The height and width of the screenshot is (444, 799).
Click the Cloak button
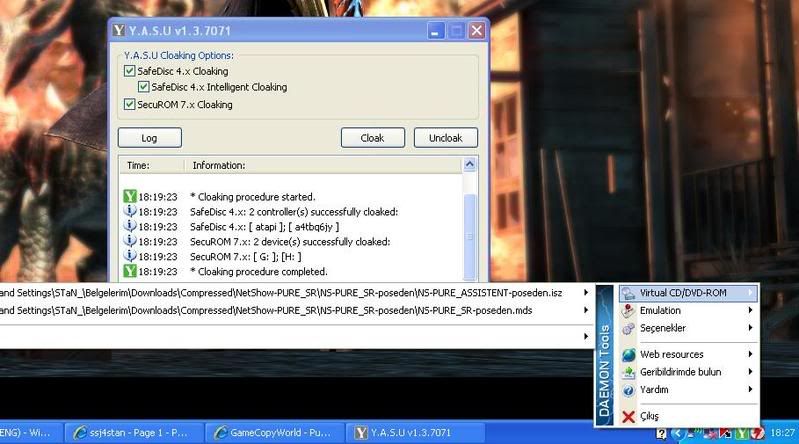pos(372,138)
